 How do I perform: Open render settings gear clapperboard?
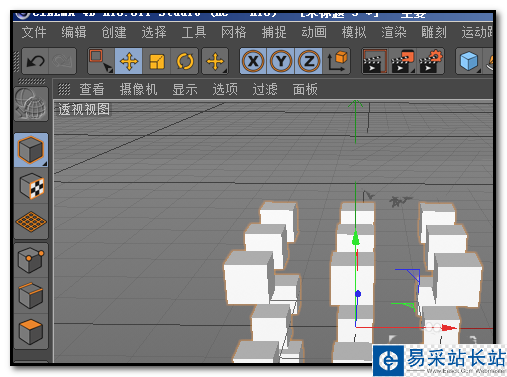[430, 61]
